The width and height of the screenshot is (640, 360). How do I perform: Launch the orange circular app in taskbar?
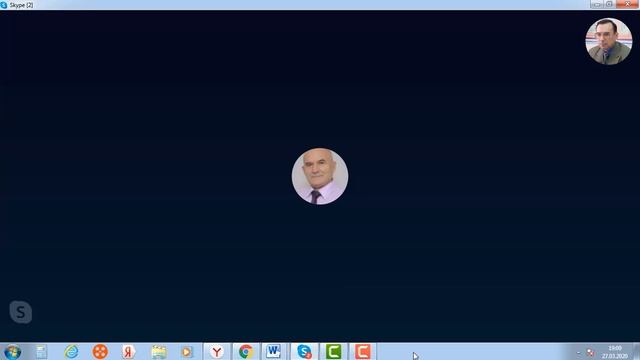pos(100,351)
